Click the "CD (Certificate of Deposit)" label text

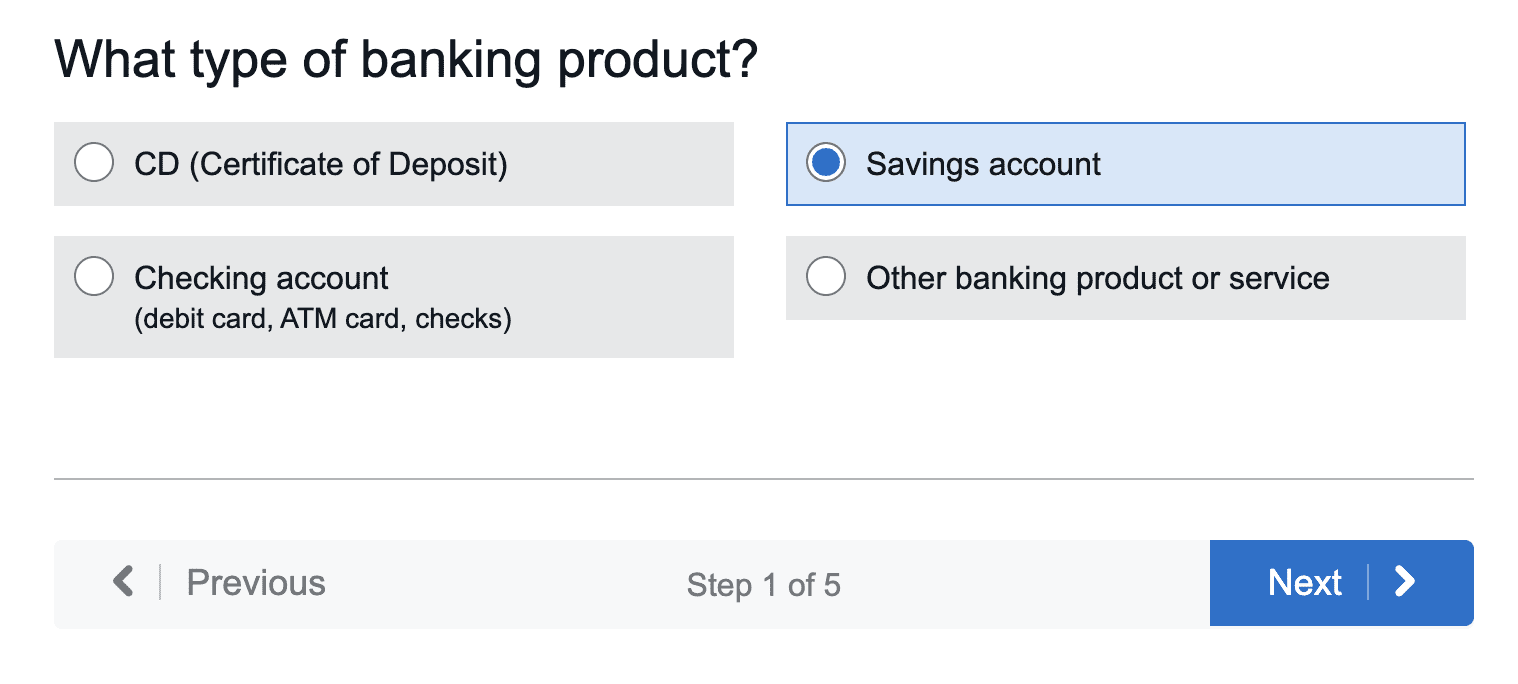(x=321, y=164)
